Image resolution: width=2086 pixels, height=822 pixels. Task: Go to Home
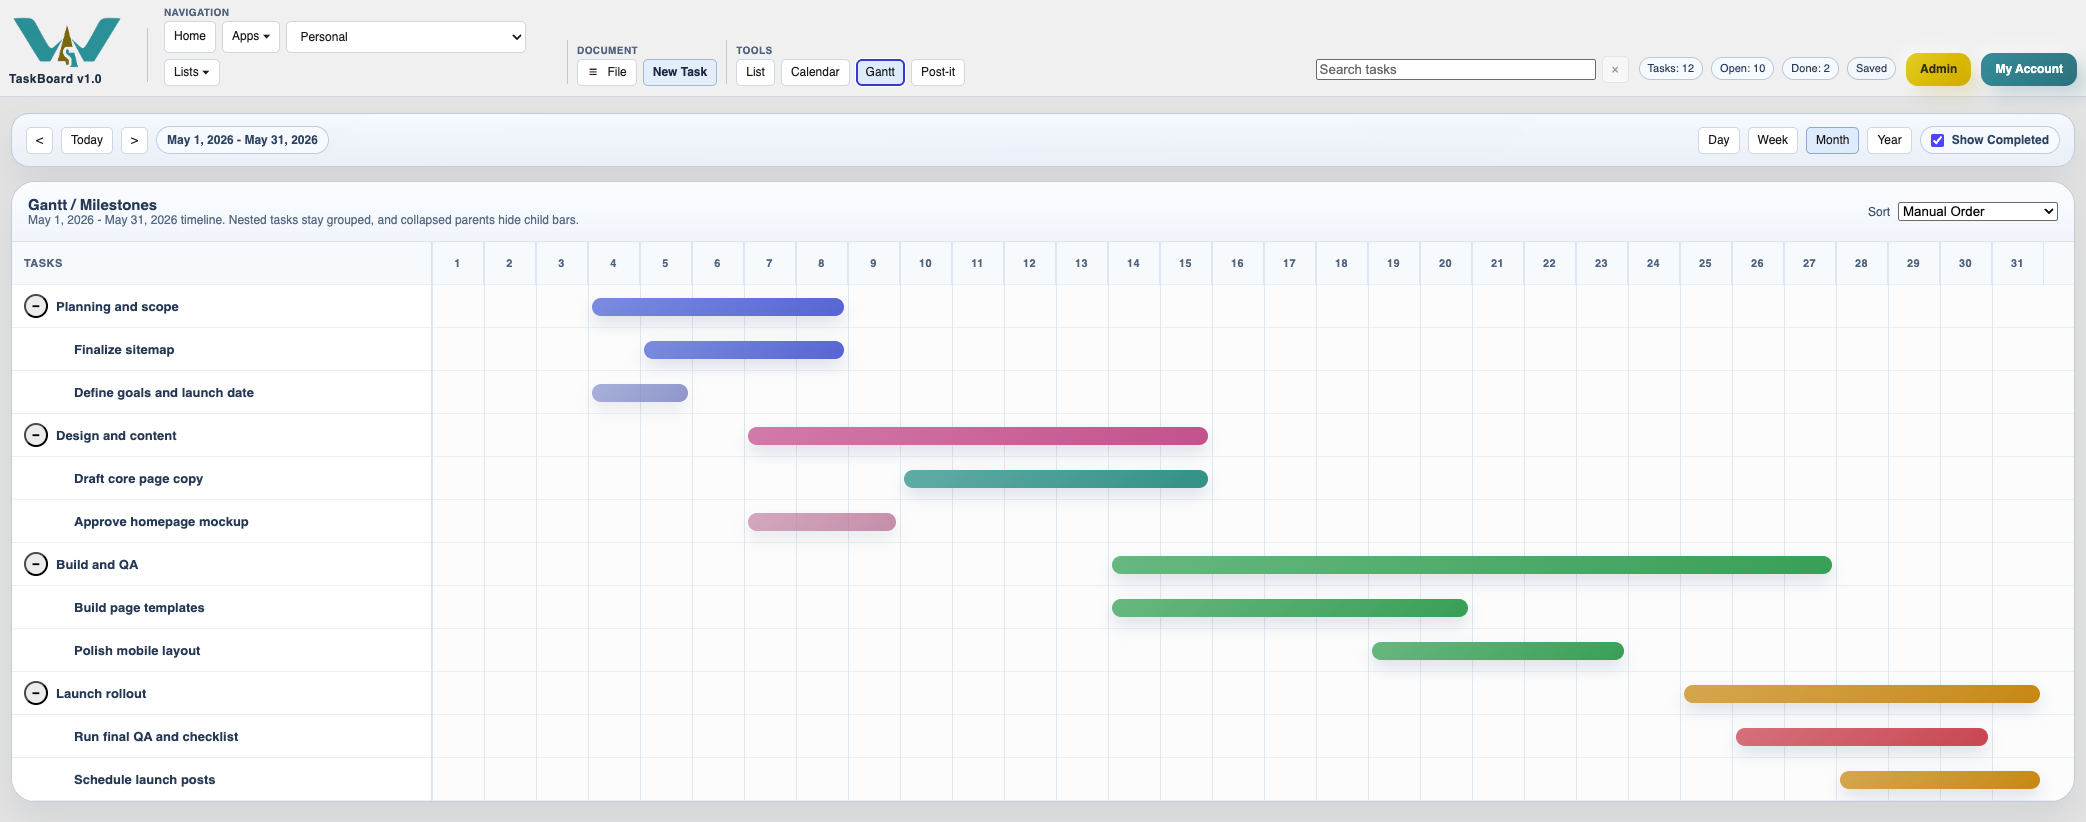click(x=190, y=36)
